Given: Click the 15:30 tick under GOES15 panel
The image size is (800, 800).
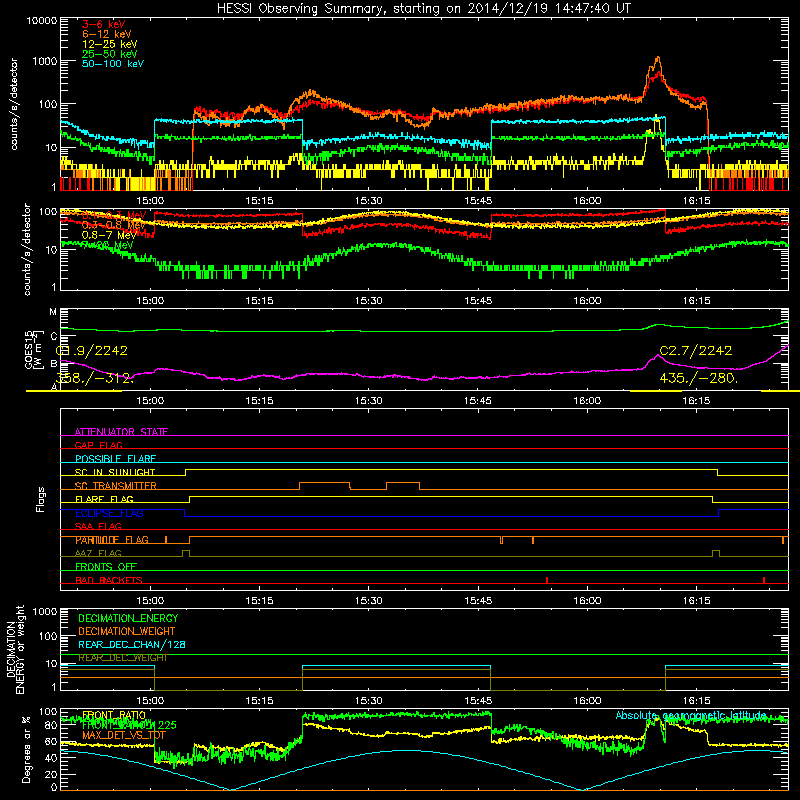Looking at the screenshot, I should click(x=368, y=401).
